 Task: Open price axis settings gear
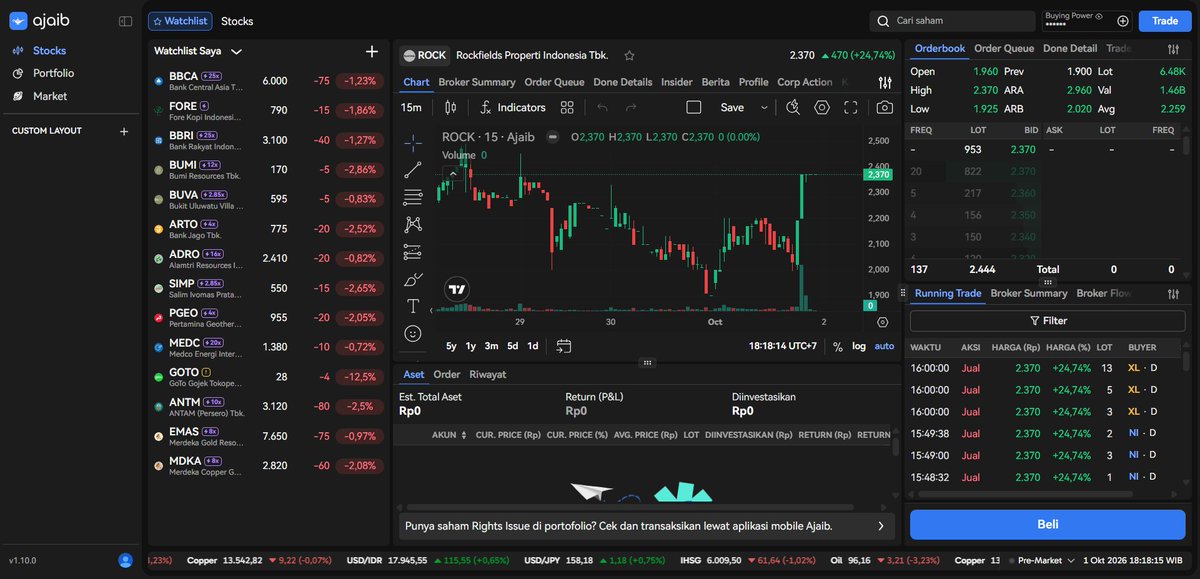(882, 322)
